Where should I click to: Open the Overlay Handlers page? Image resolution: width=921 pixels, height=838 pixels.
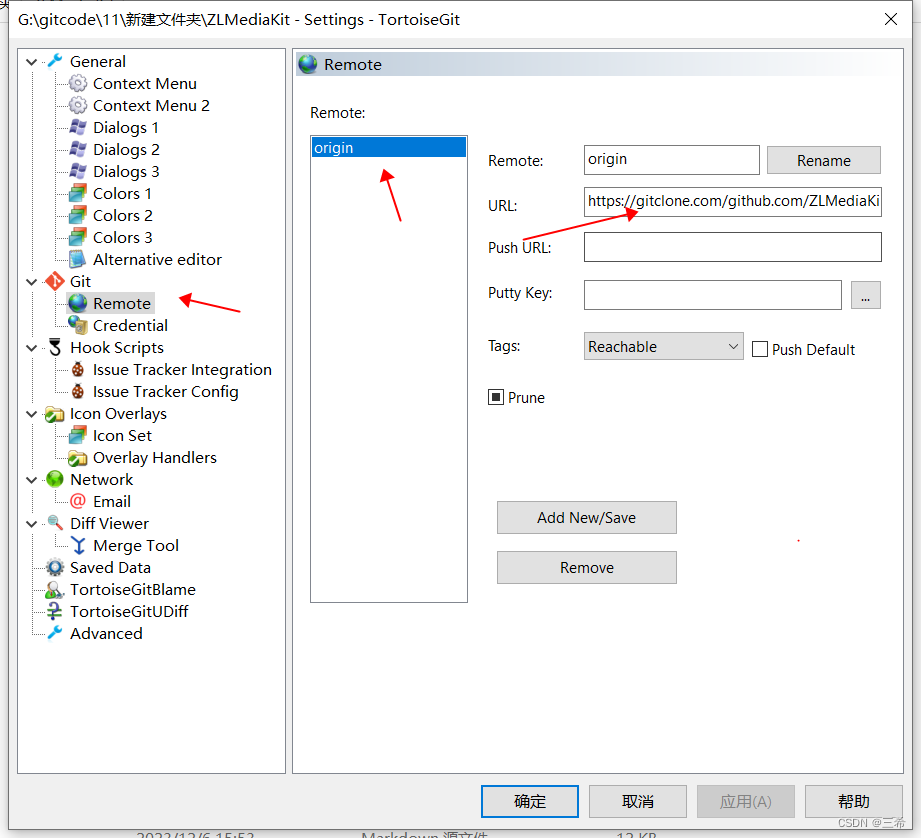(x=155, y=458)
